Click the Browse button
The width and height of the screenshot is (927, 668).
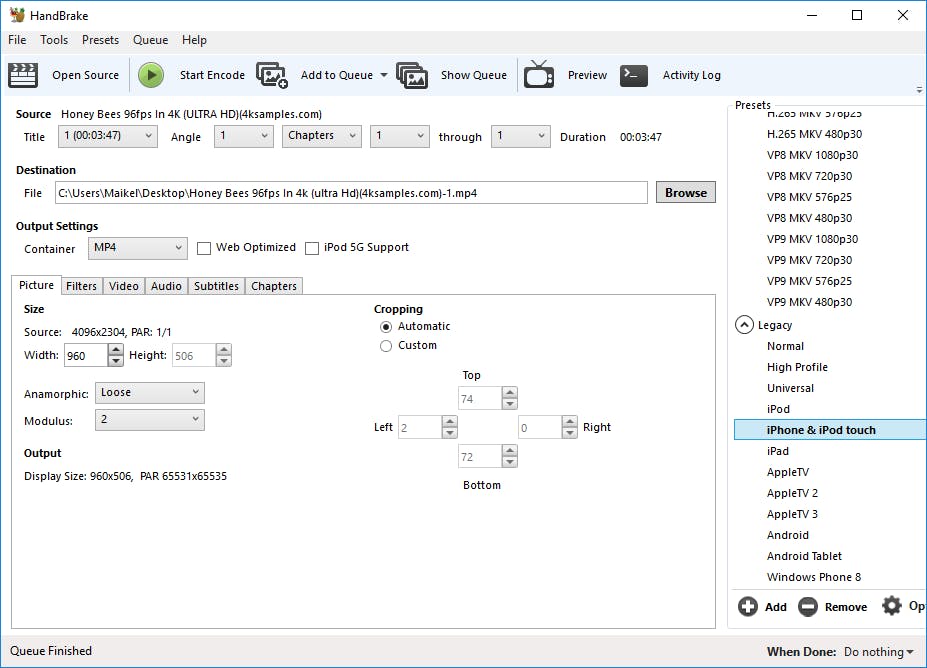tap(686, 193)
